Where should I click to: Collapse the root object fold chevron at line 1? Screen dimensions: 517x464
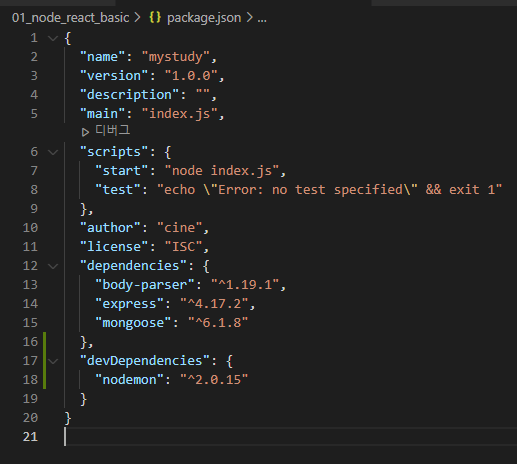click(53, 38)
